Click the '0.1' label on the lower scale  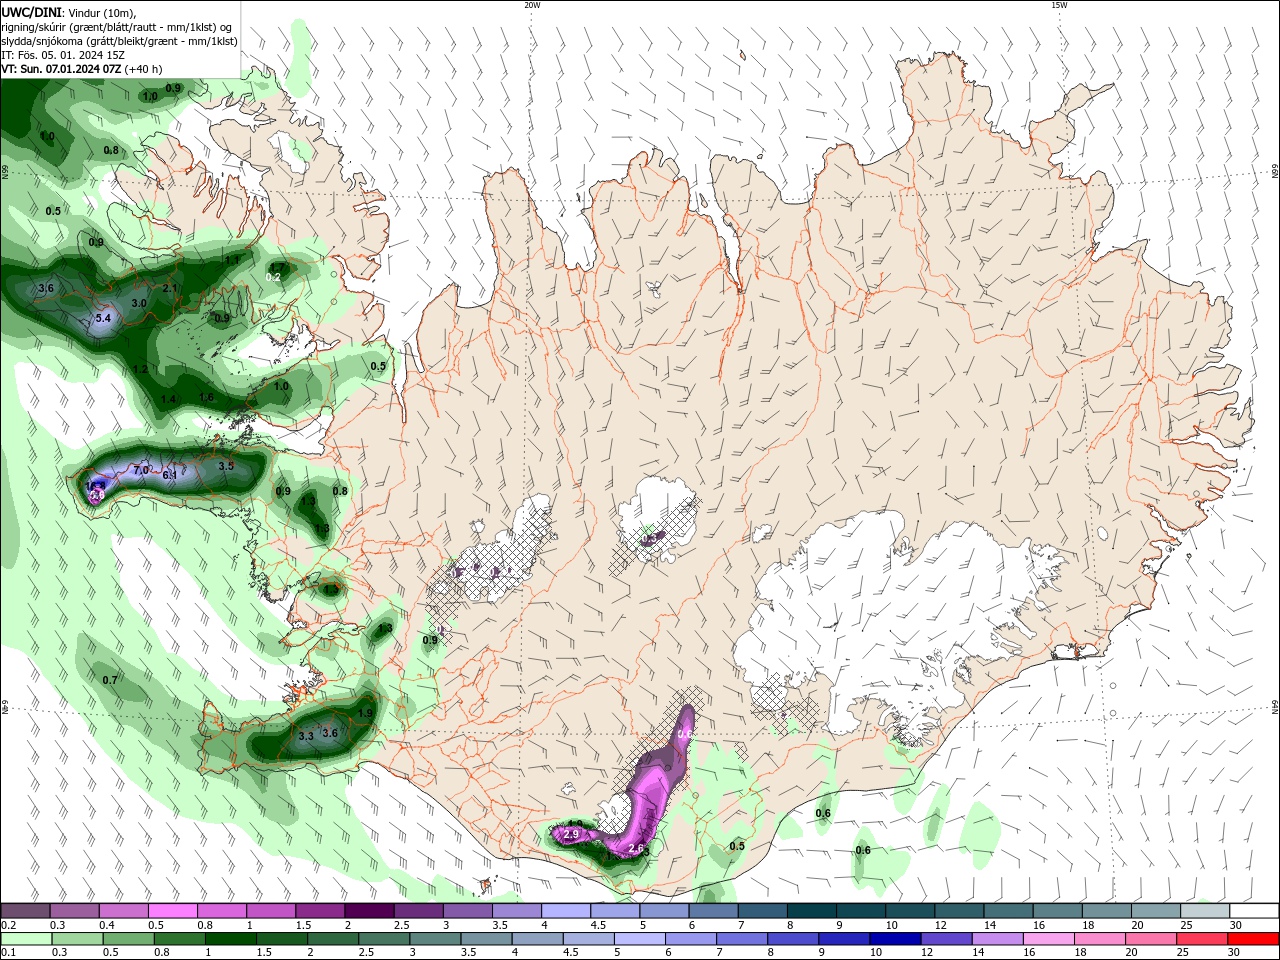9,954
